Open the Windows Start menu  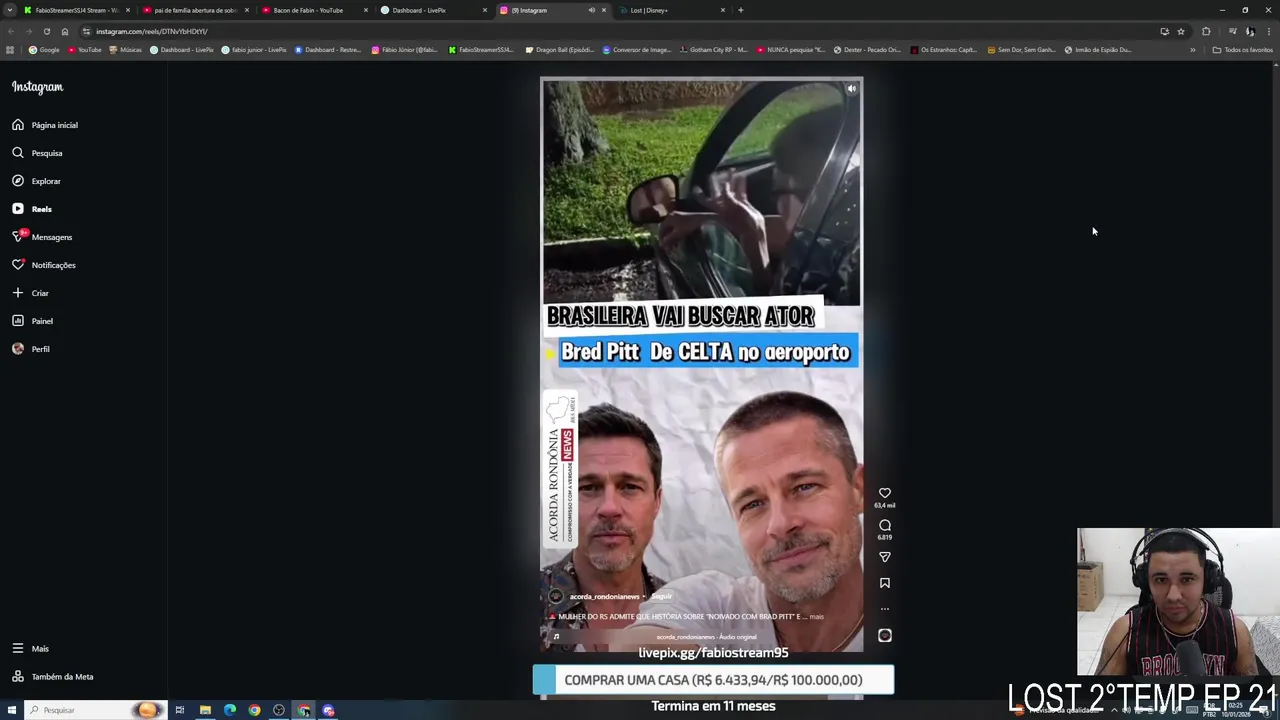coord(10,710)
